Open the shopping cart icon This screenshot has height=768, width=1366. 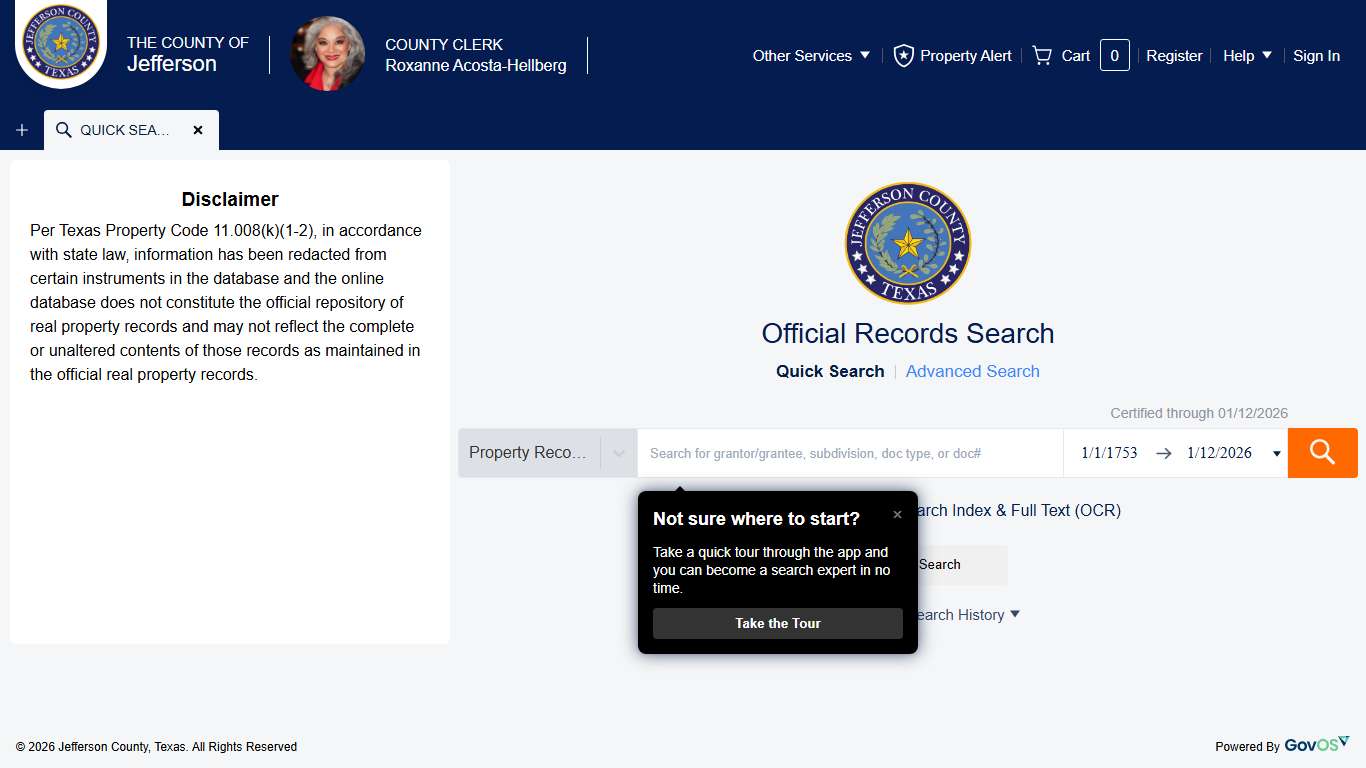click(1042, 56)
